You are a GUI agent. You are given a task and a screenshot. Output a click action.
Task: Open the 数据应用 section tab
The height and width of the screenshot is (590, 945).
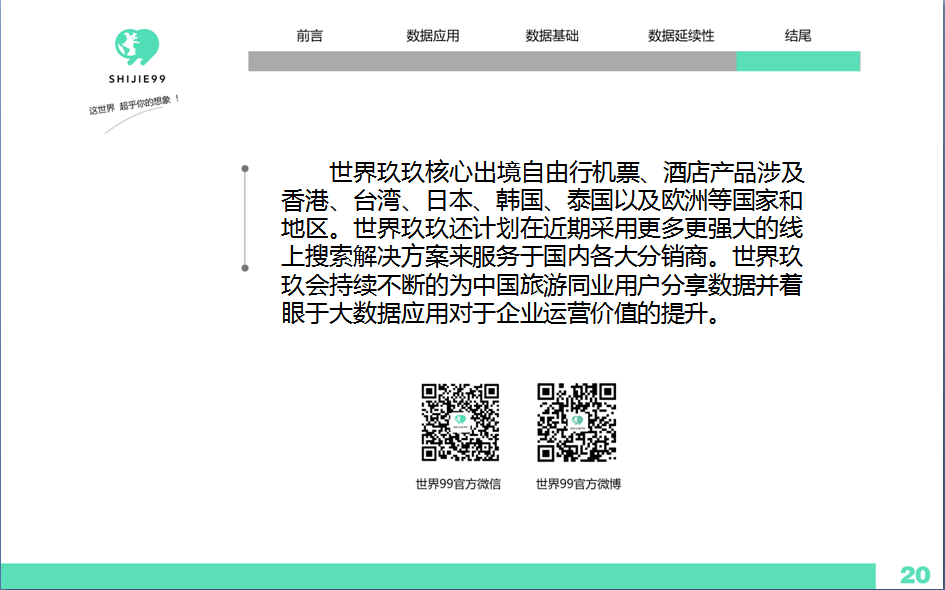coord(433,36)
